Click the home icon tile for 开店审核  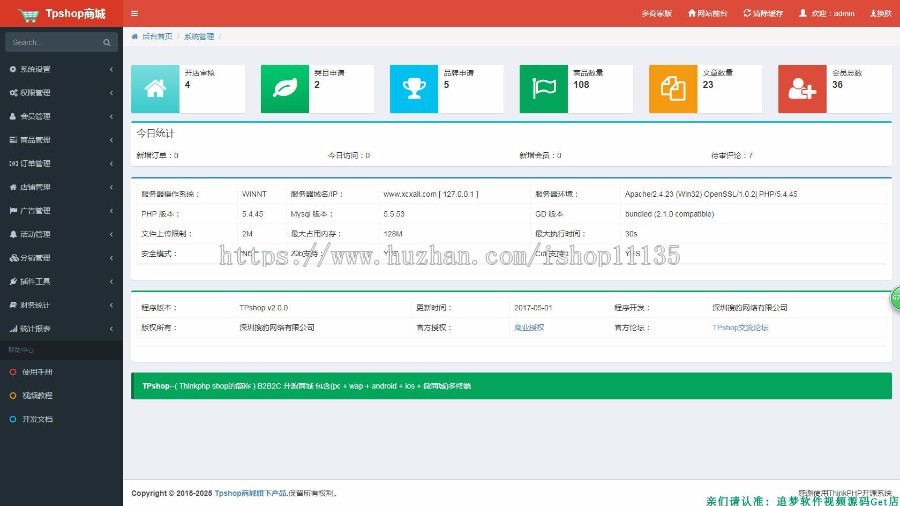[155, 88]
